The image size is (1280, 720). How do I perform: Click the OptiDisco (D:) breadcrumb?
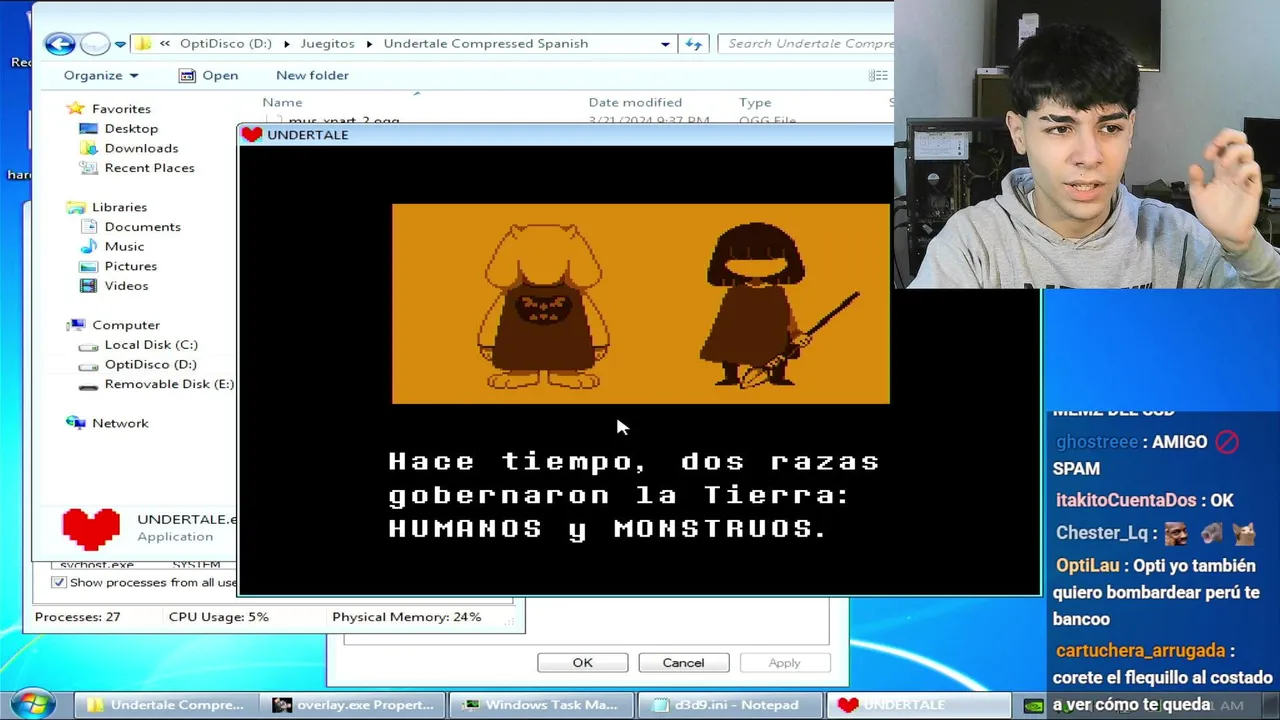coord(225,43)
